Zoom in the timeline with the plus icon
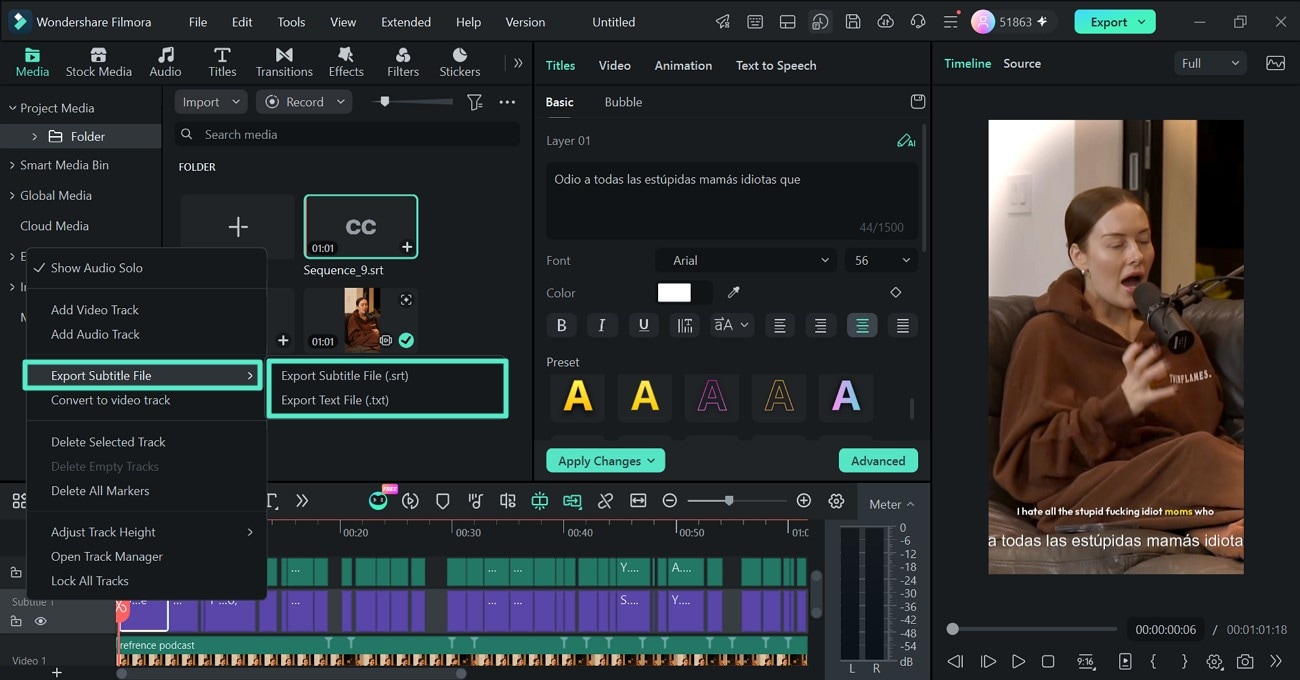The height and width of the screenshot is (680, 1300). (803, 501)
